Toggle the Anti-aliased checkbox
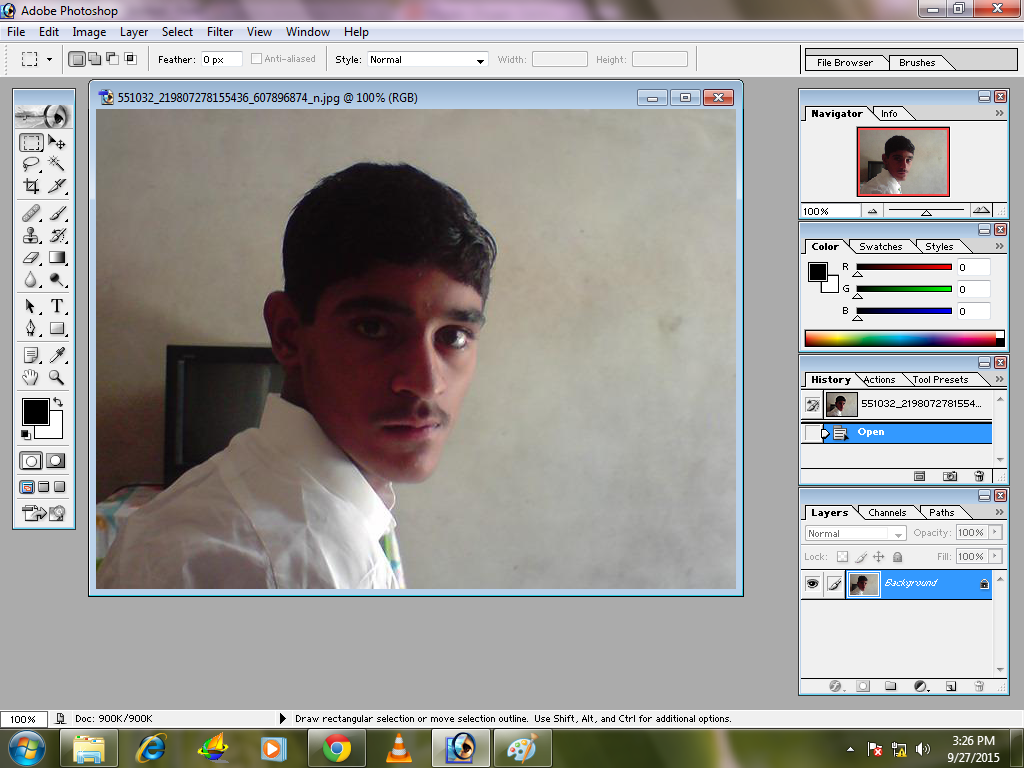The width and height of the screenshot is (1024, 768). (257, 59)
